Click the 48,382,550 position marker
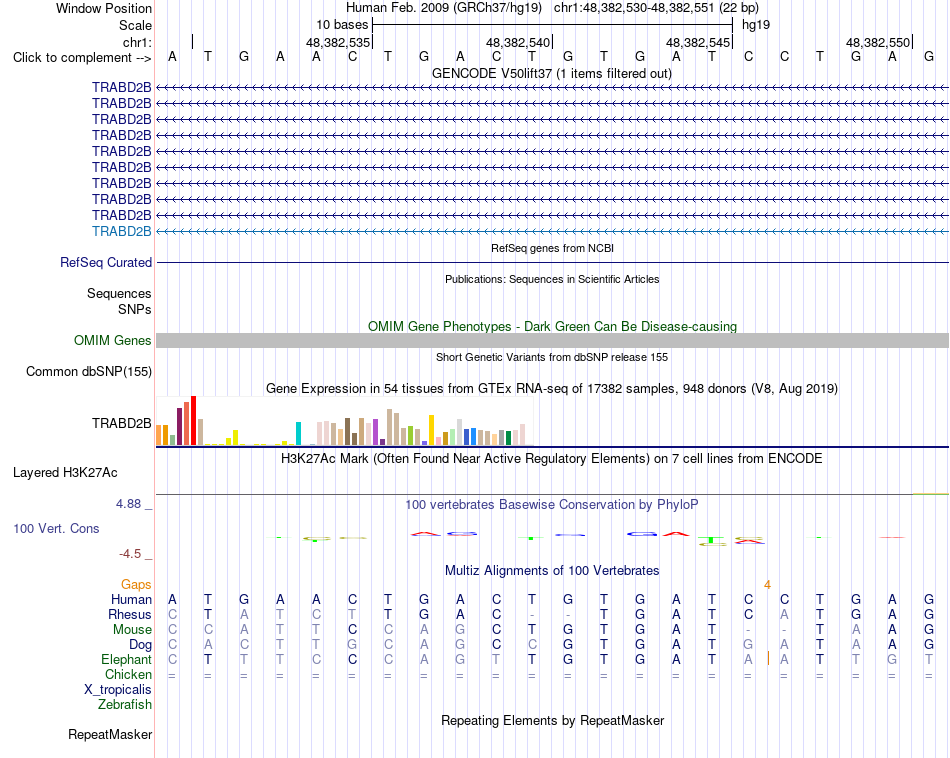 pos(877,42)
